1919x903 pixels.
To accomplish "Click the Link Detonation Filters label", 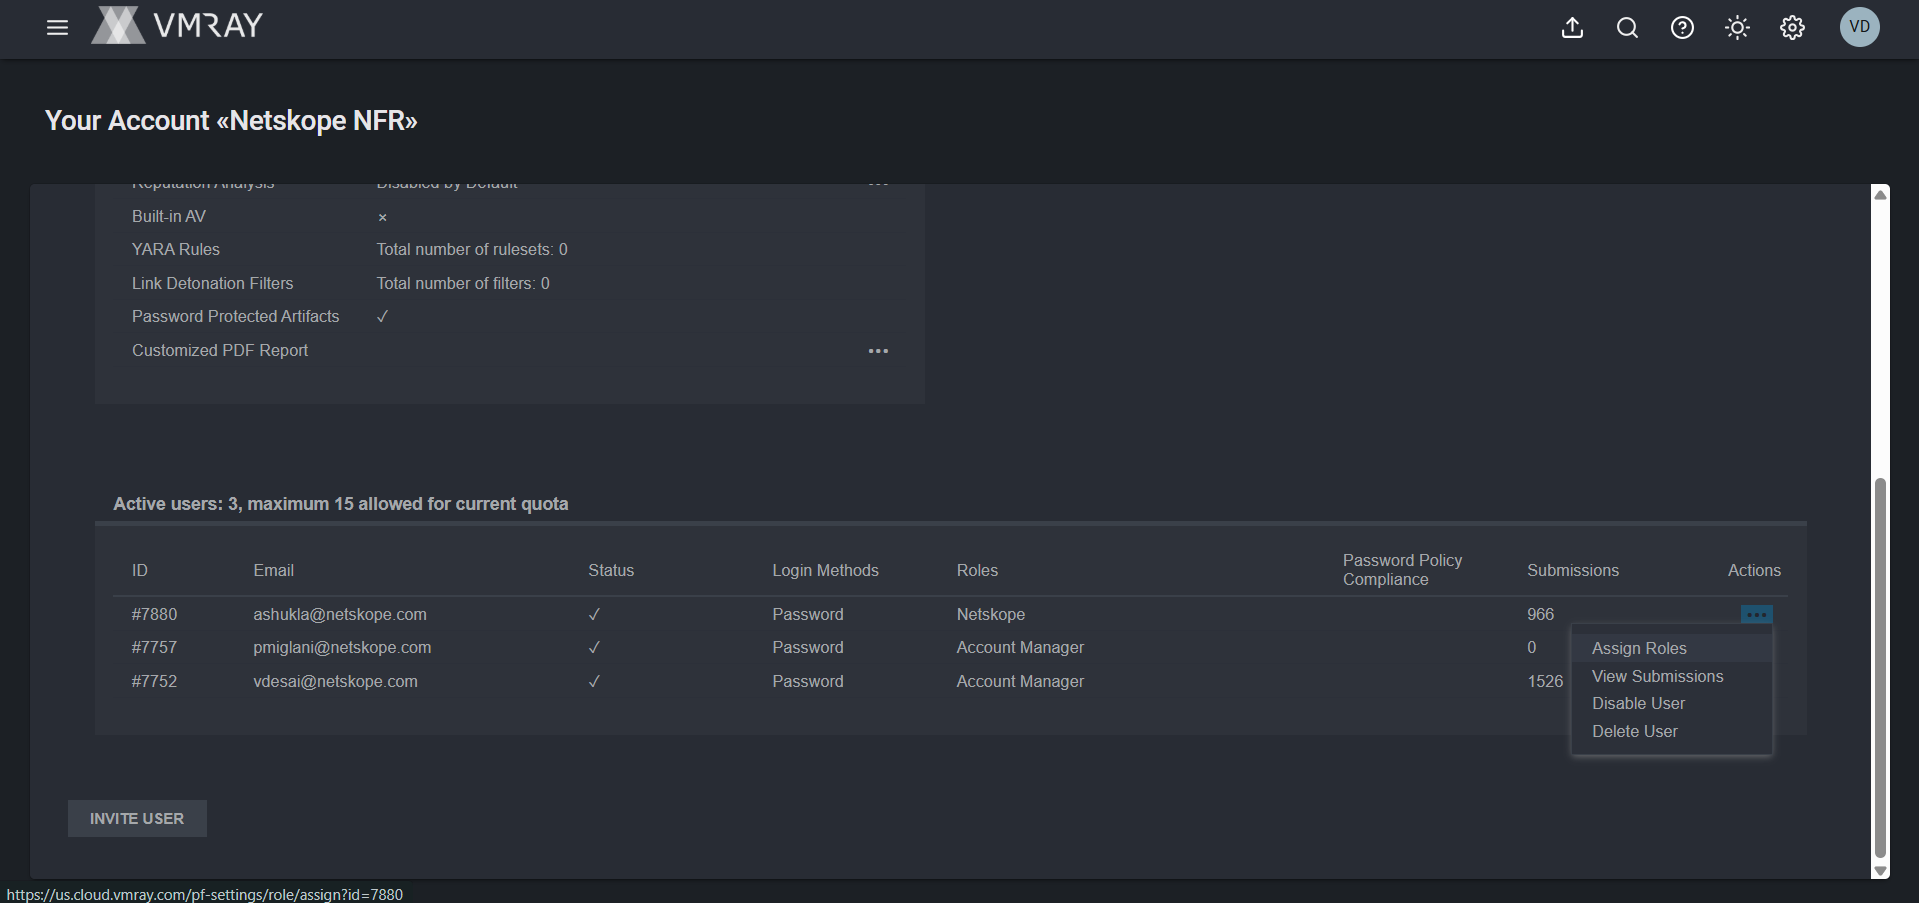I will click(213, 283).
